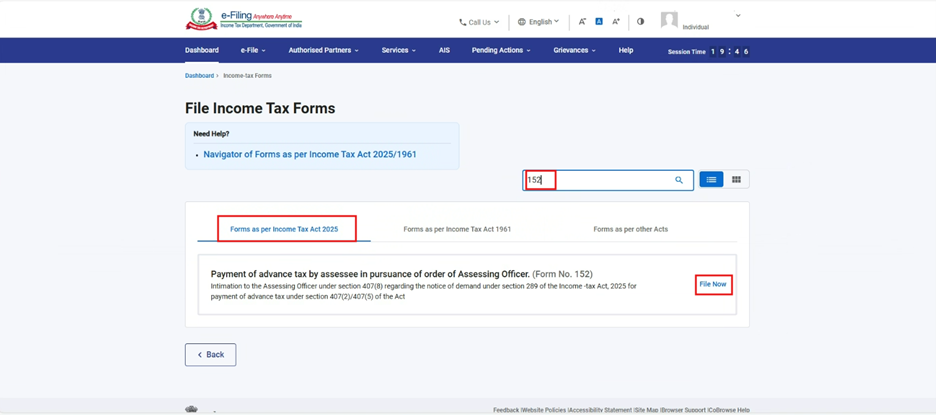Select the Forms as per other Acts tab

pos(630,229)
